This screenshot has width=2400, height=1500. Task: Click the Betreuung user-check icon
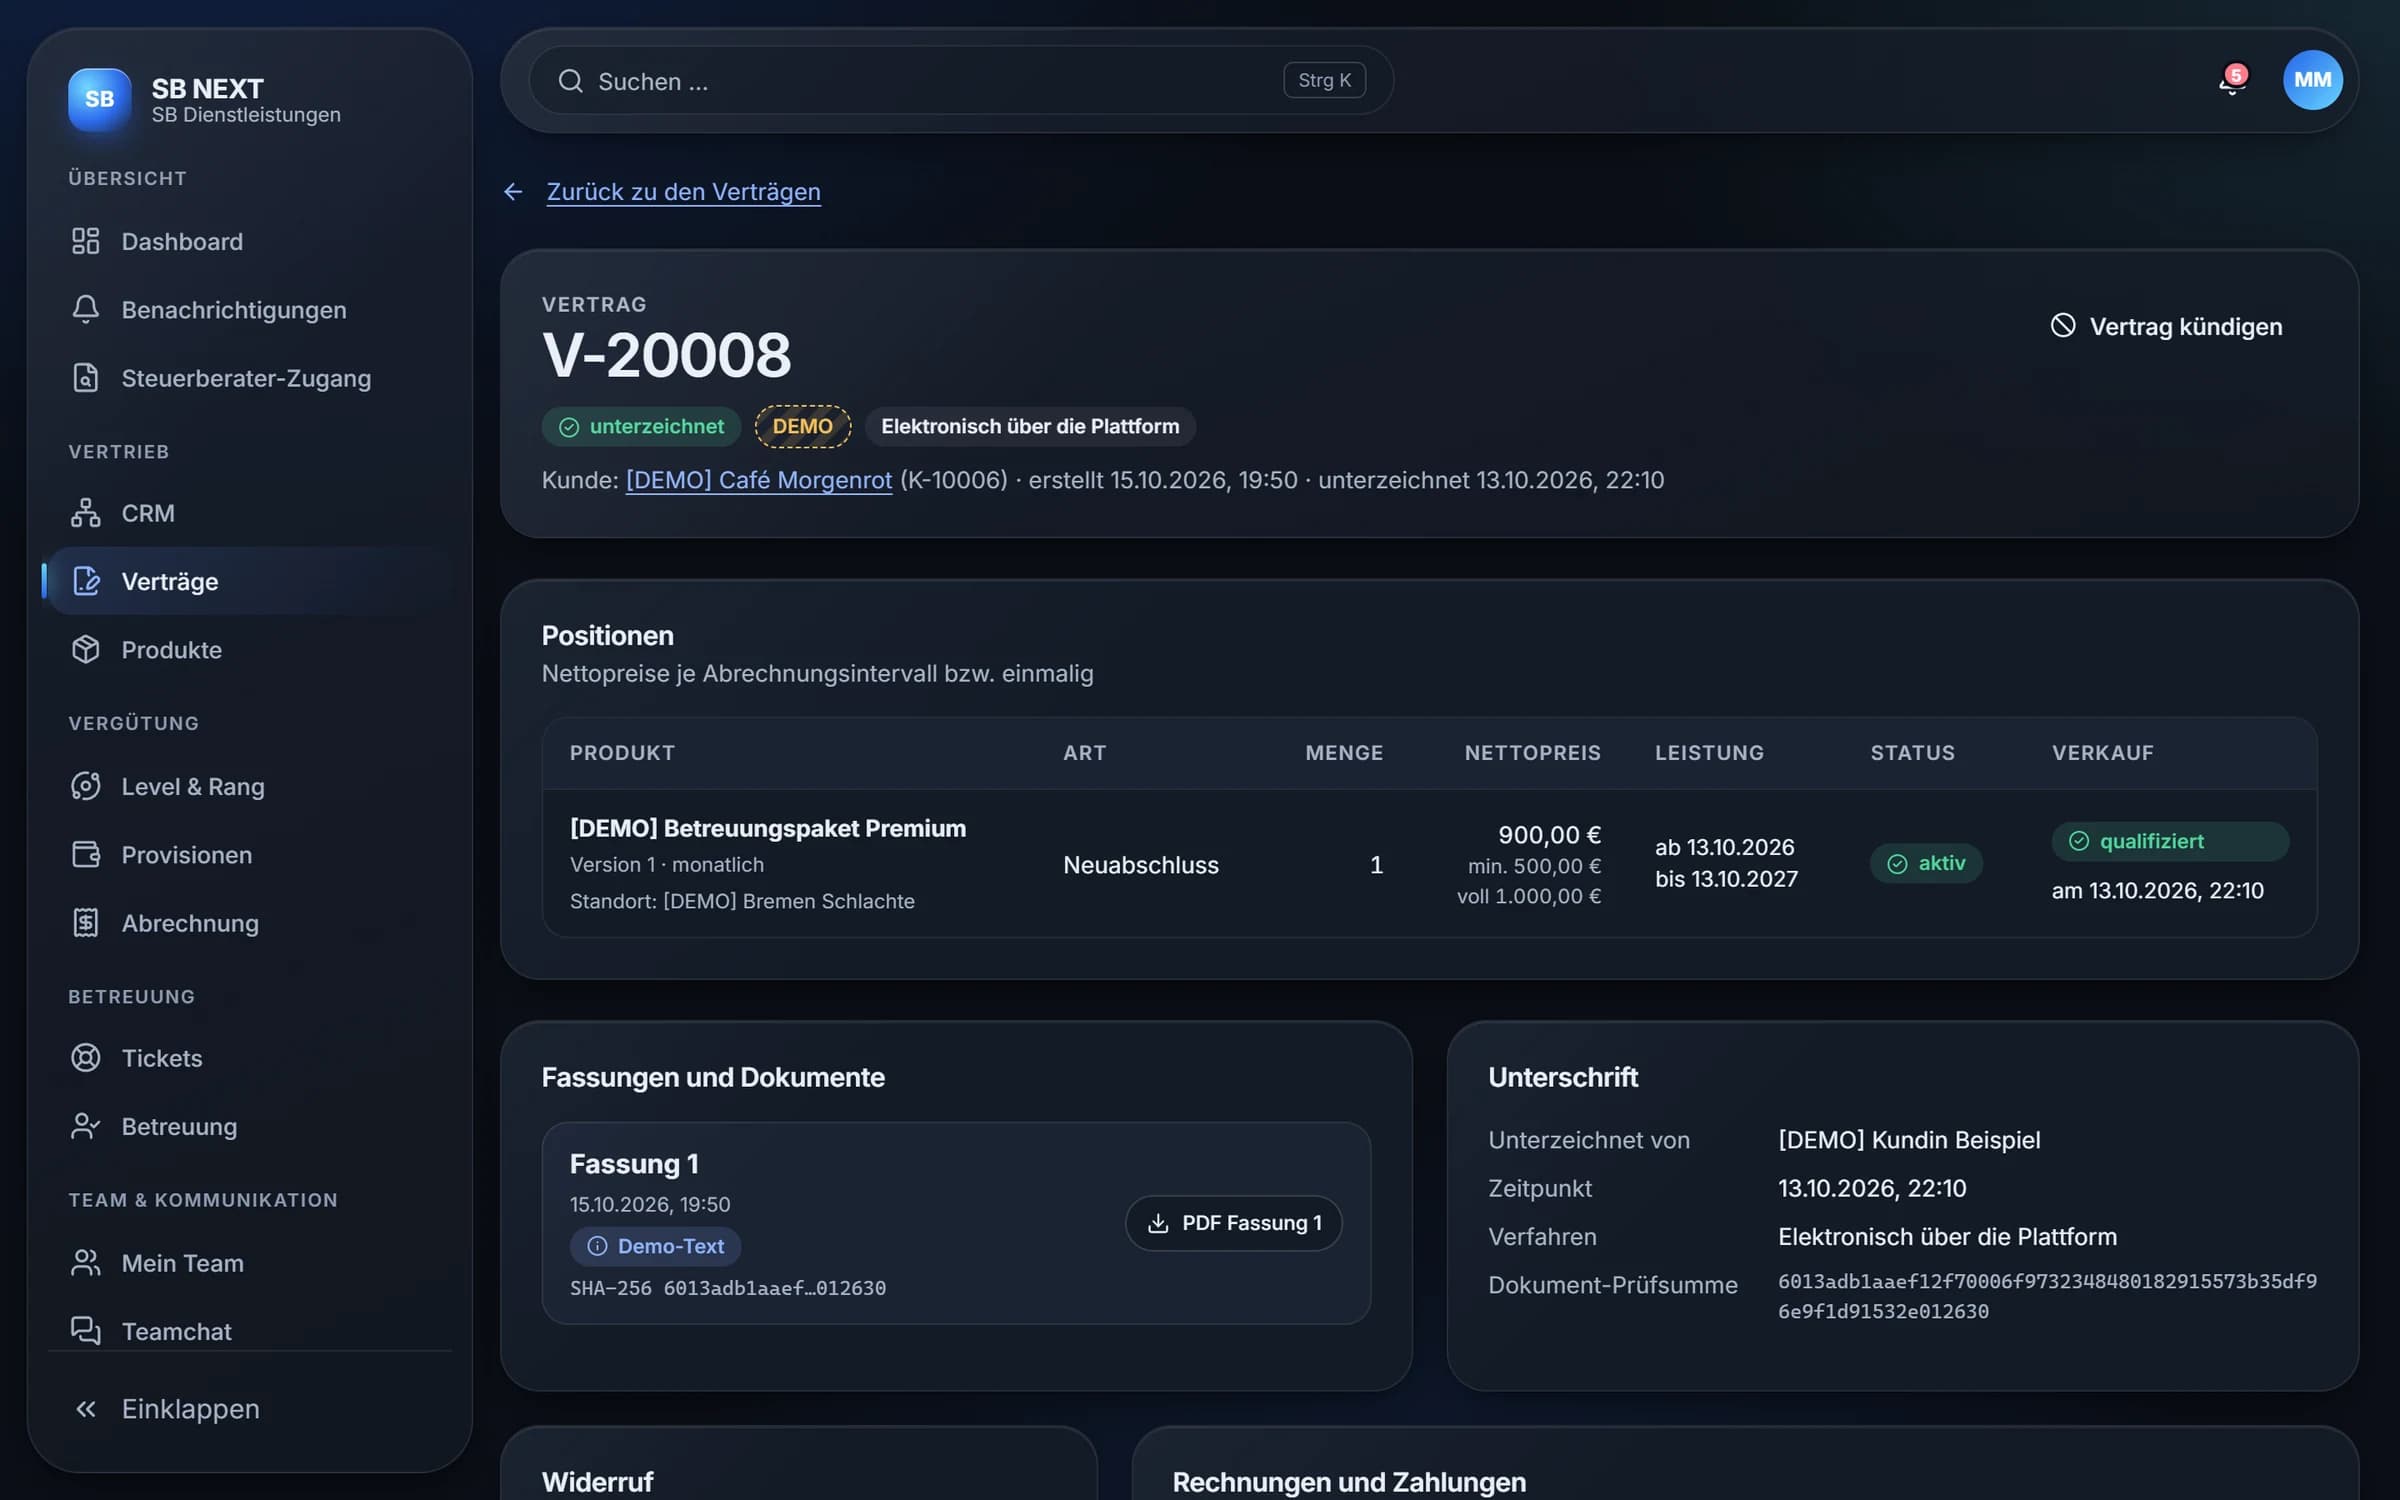86,1126
